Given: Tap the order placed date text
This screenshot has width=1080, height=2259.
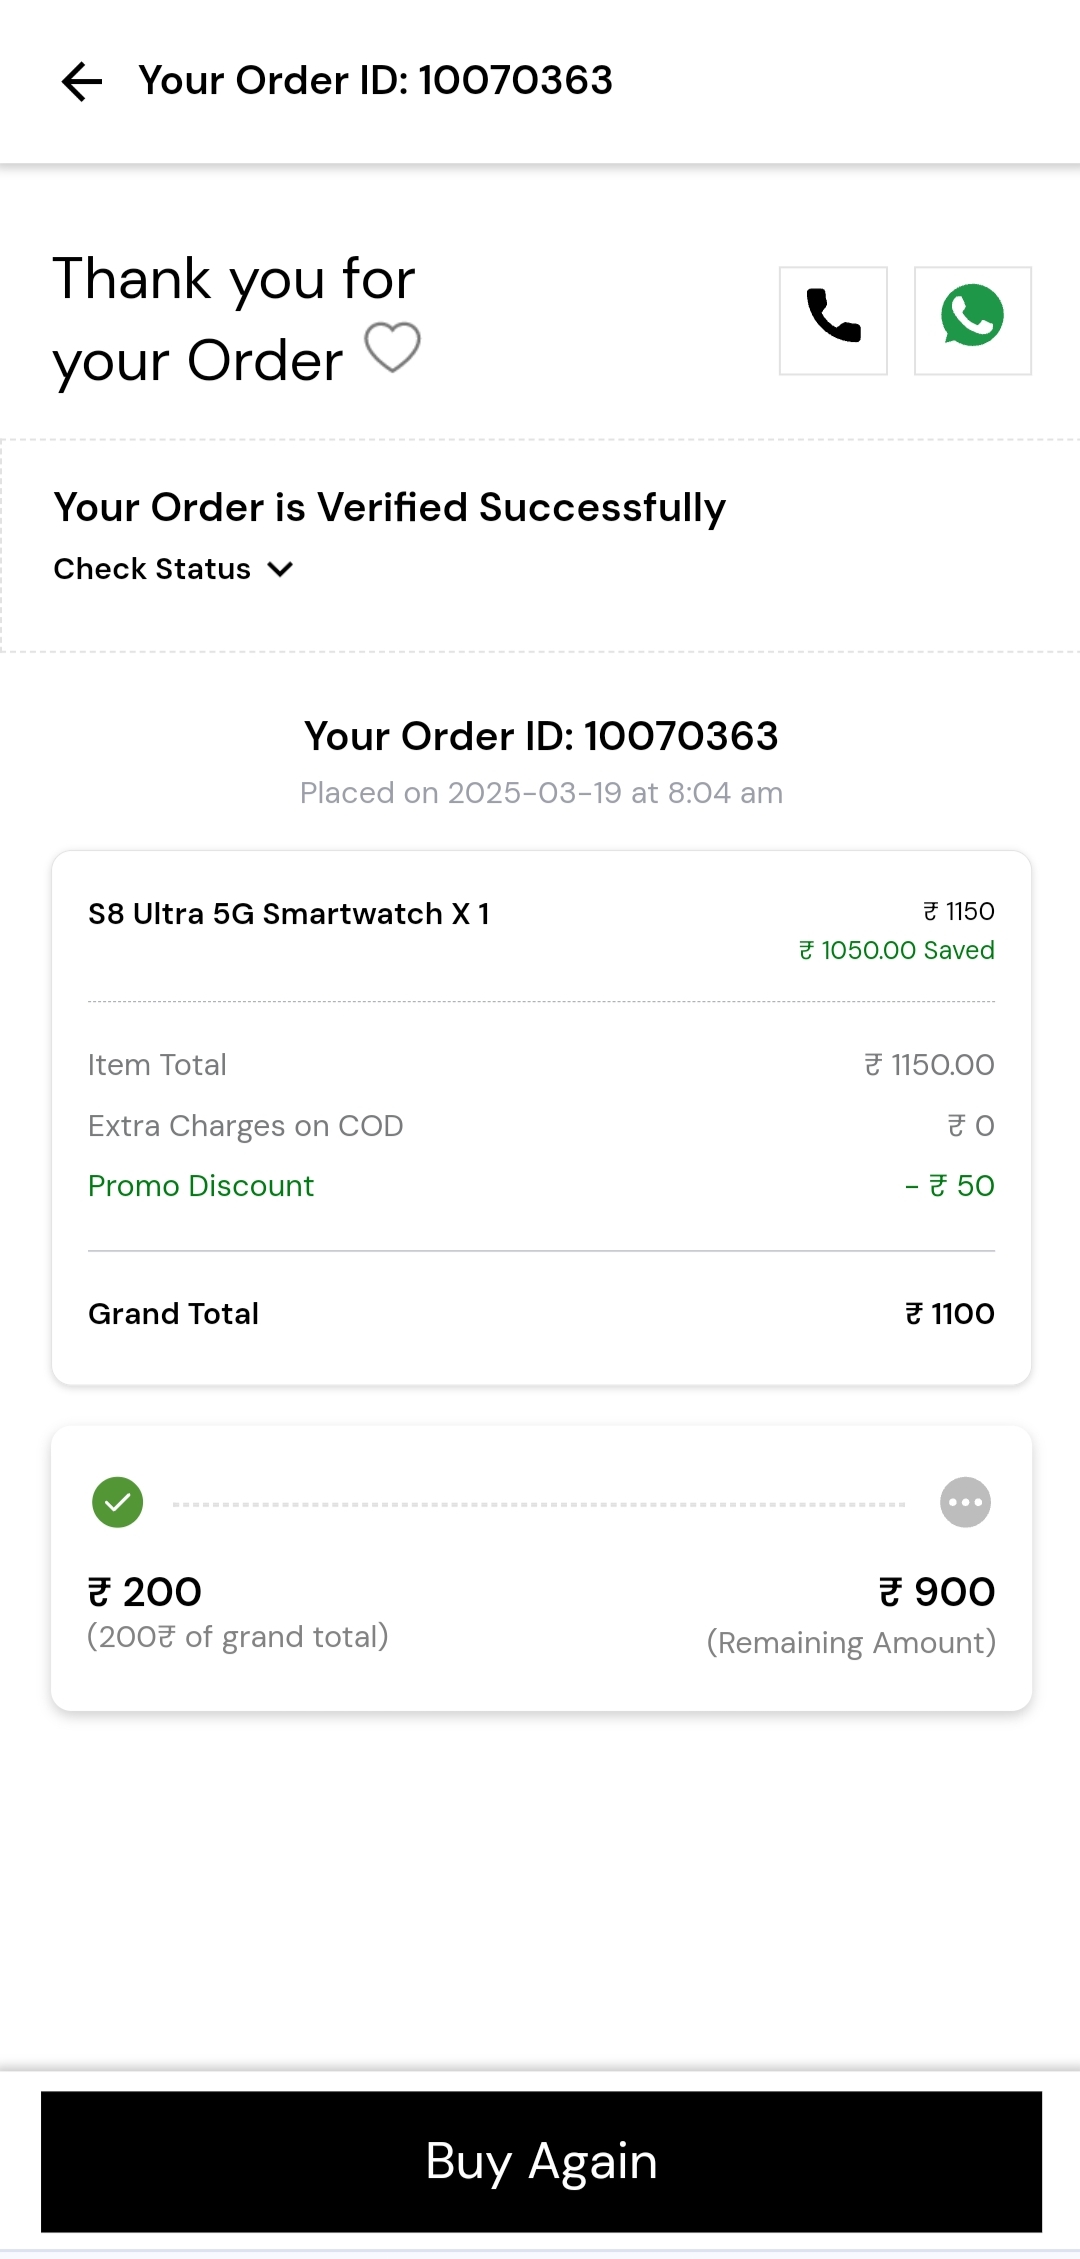Looking at the screenshot, I should pos(541,793).
